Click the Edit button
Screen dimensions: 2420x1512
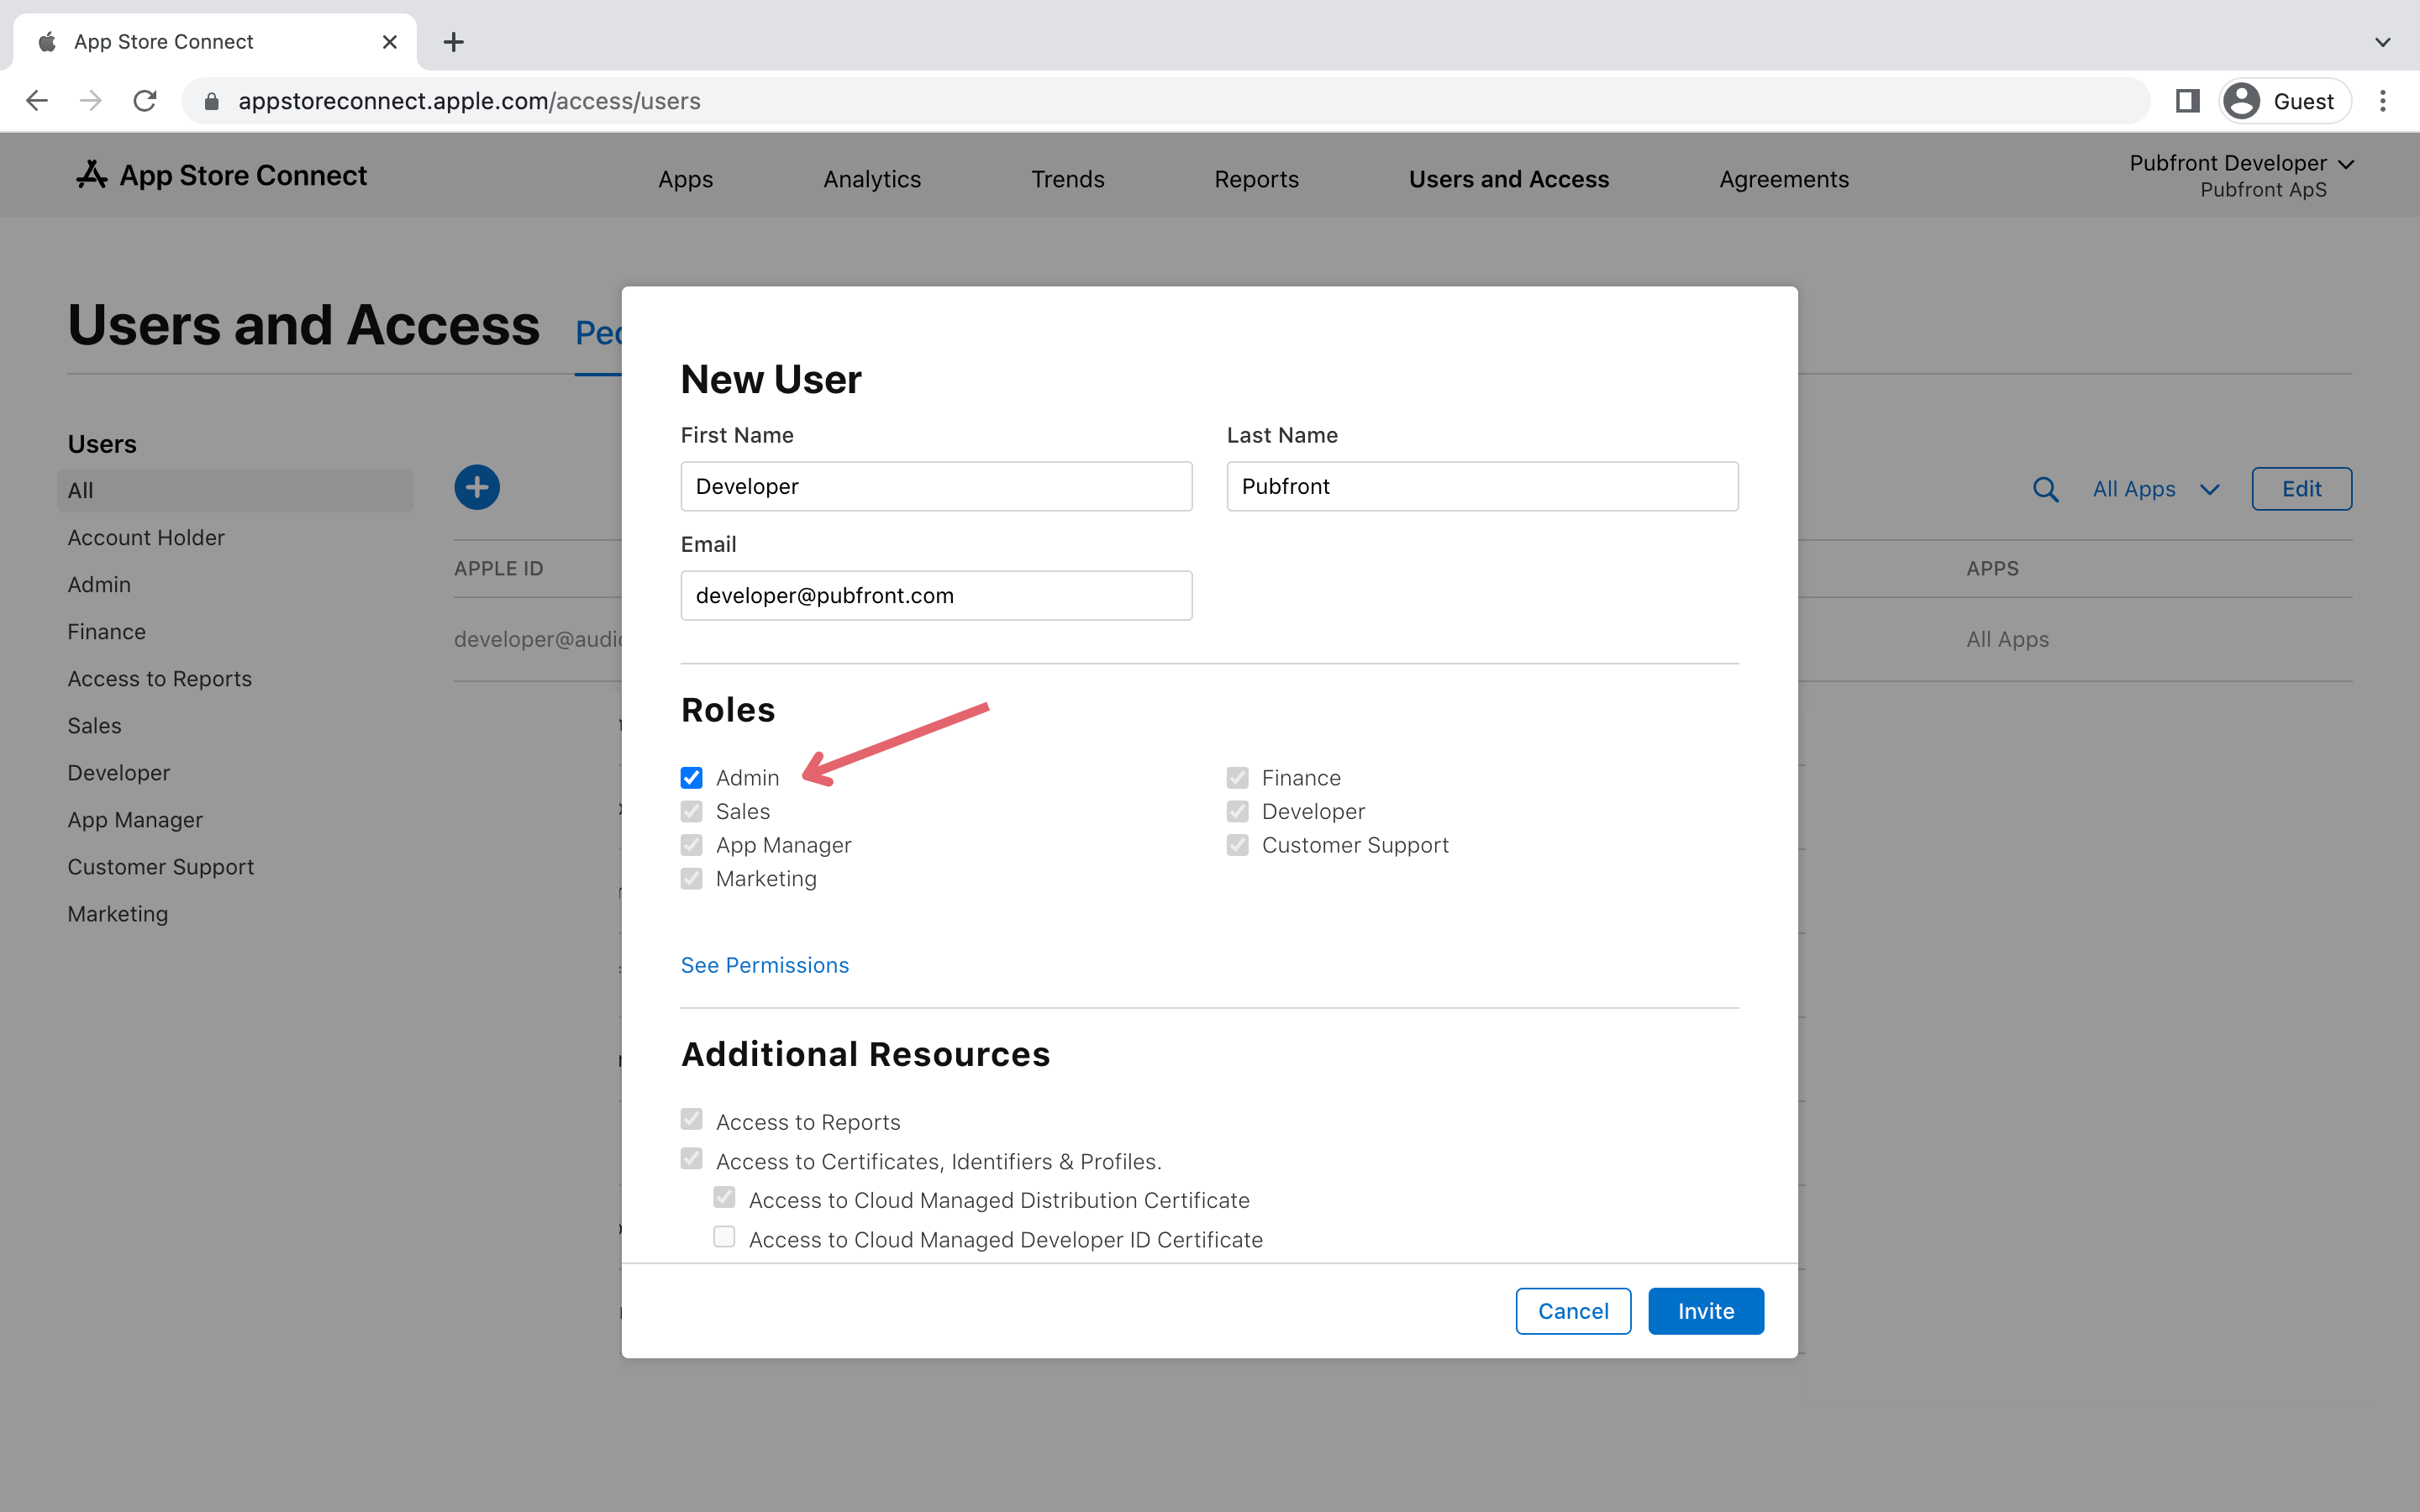click(x=2301, y=489)
